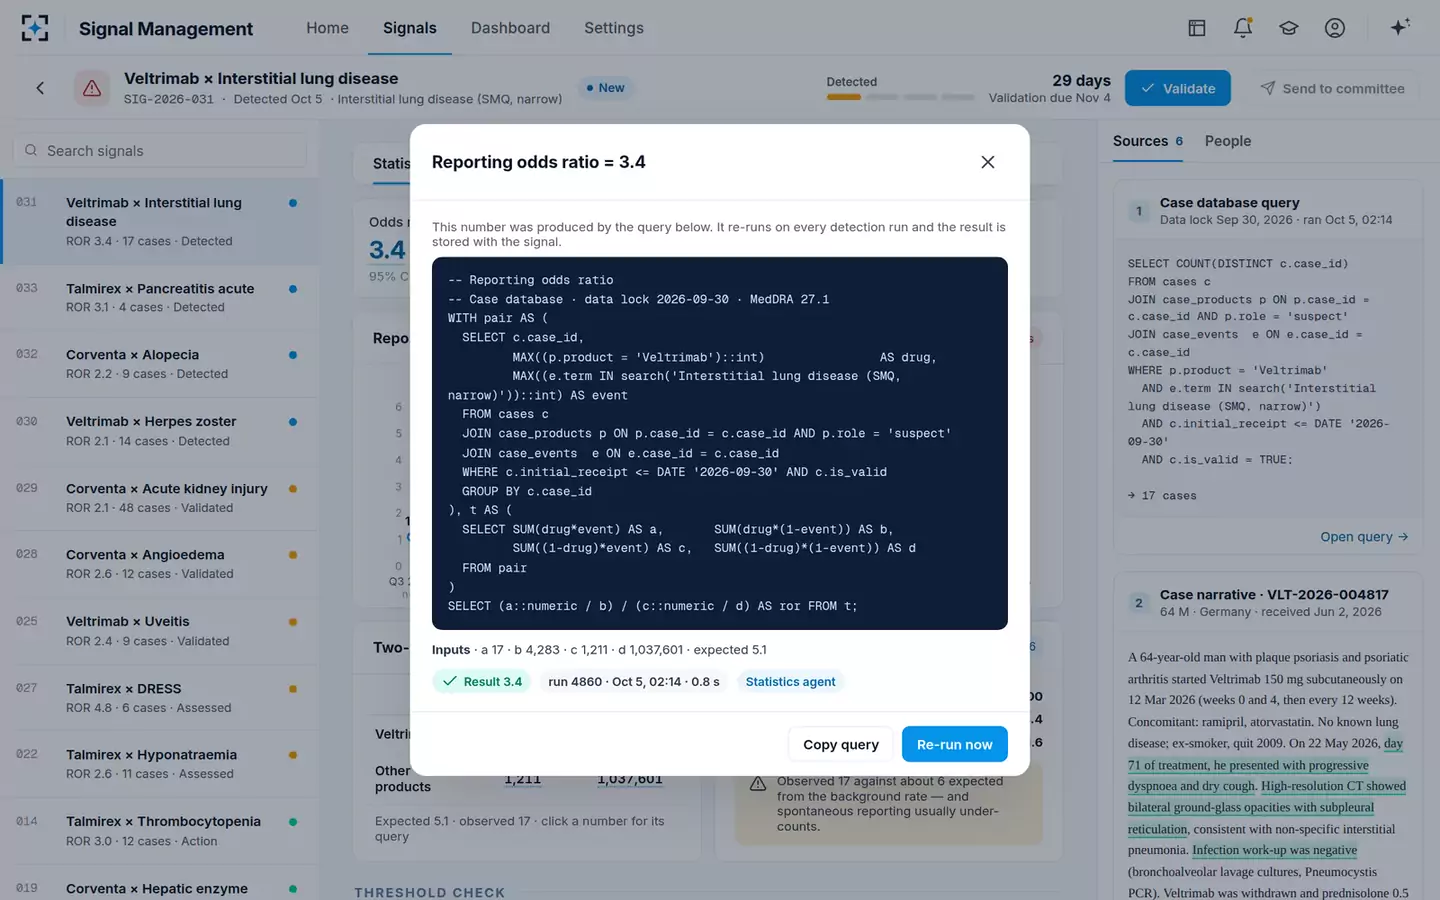Click the Validate button

click(x=1178, y=88)
